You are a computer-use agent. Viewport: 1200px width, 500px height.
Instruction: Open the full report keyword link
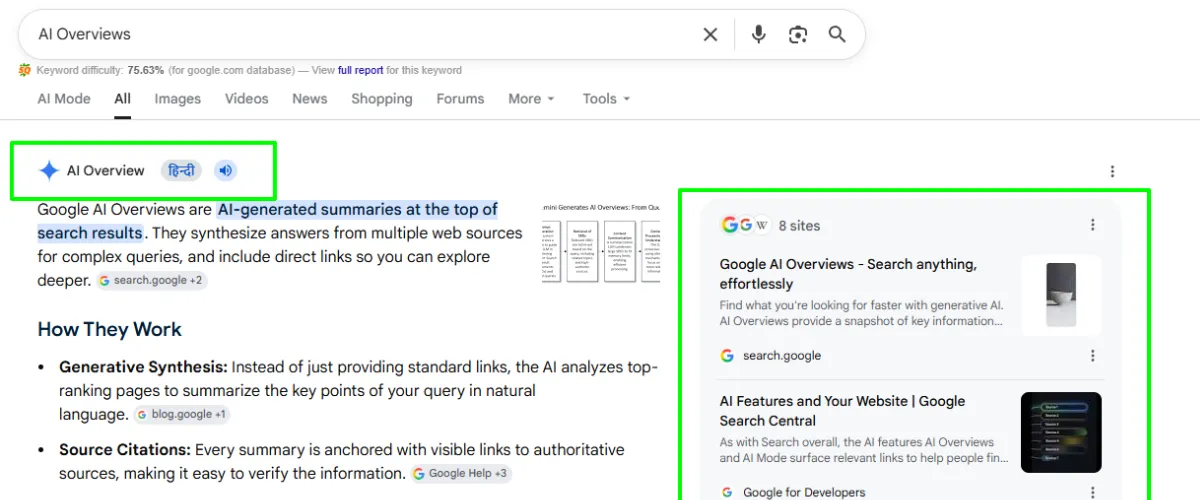pyautogui.click(x=360, y=70)
